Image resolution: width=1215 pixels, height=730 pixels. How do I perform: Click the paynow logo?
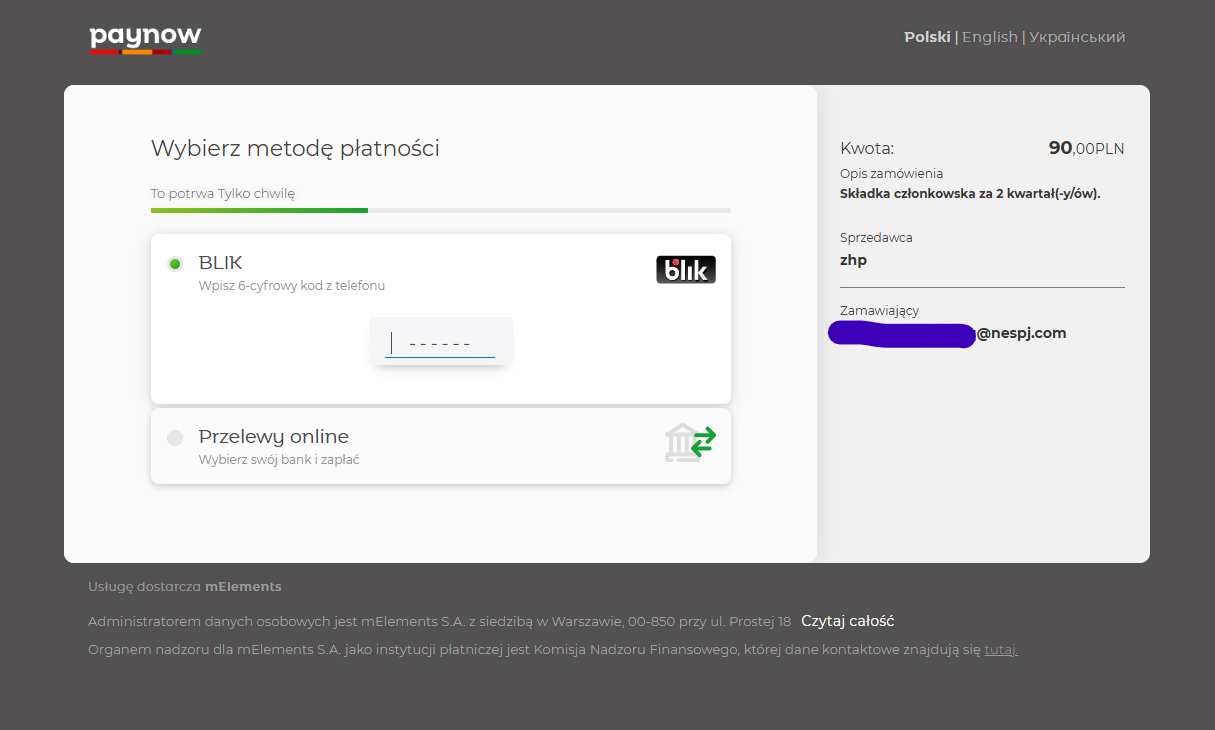click(x=145, y=39)
